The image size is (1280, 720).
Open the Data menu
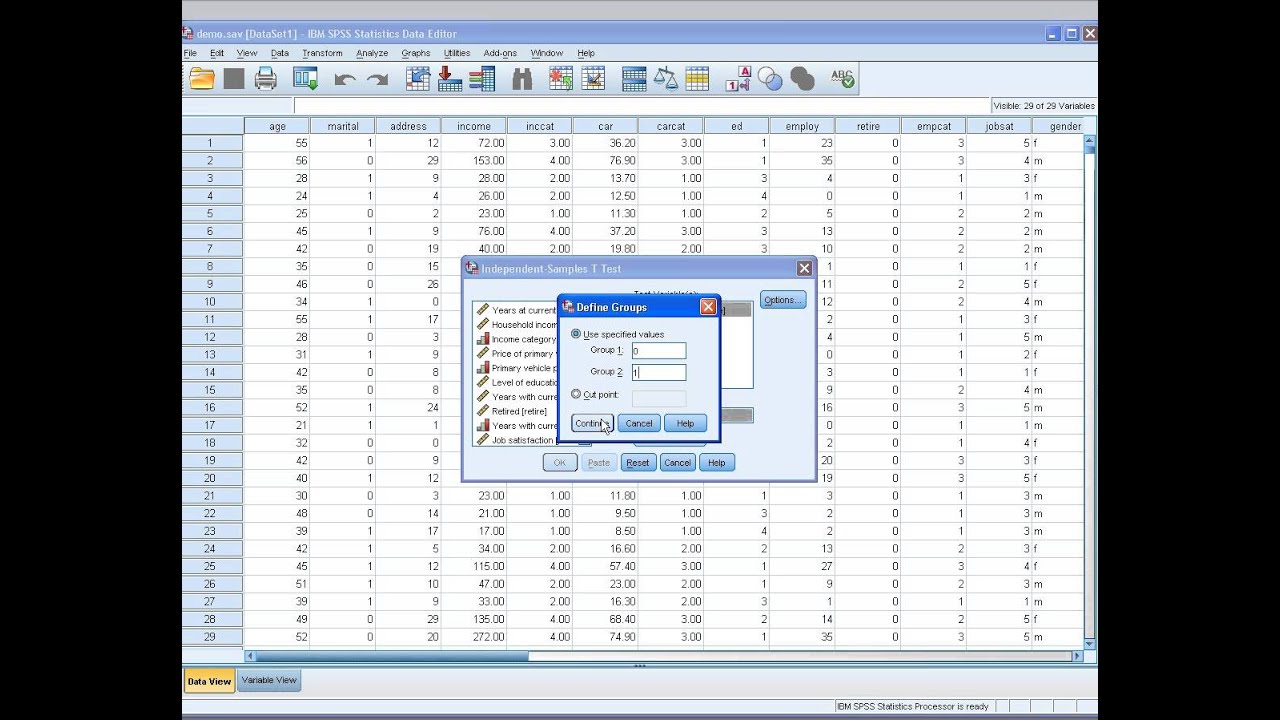tap(280, 53)
